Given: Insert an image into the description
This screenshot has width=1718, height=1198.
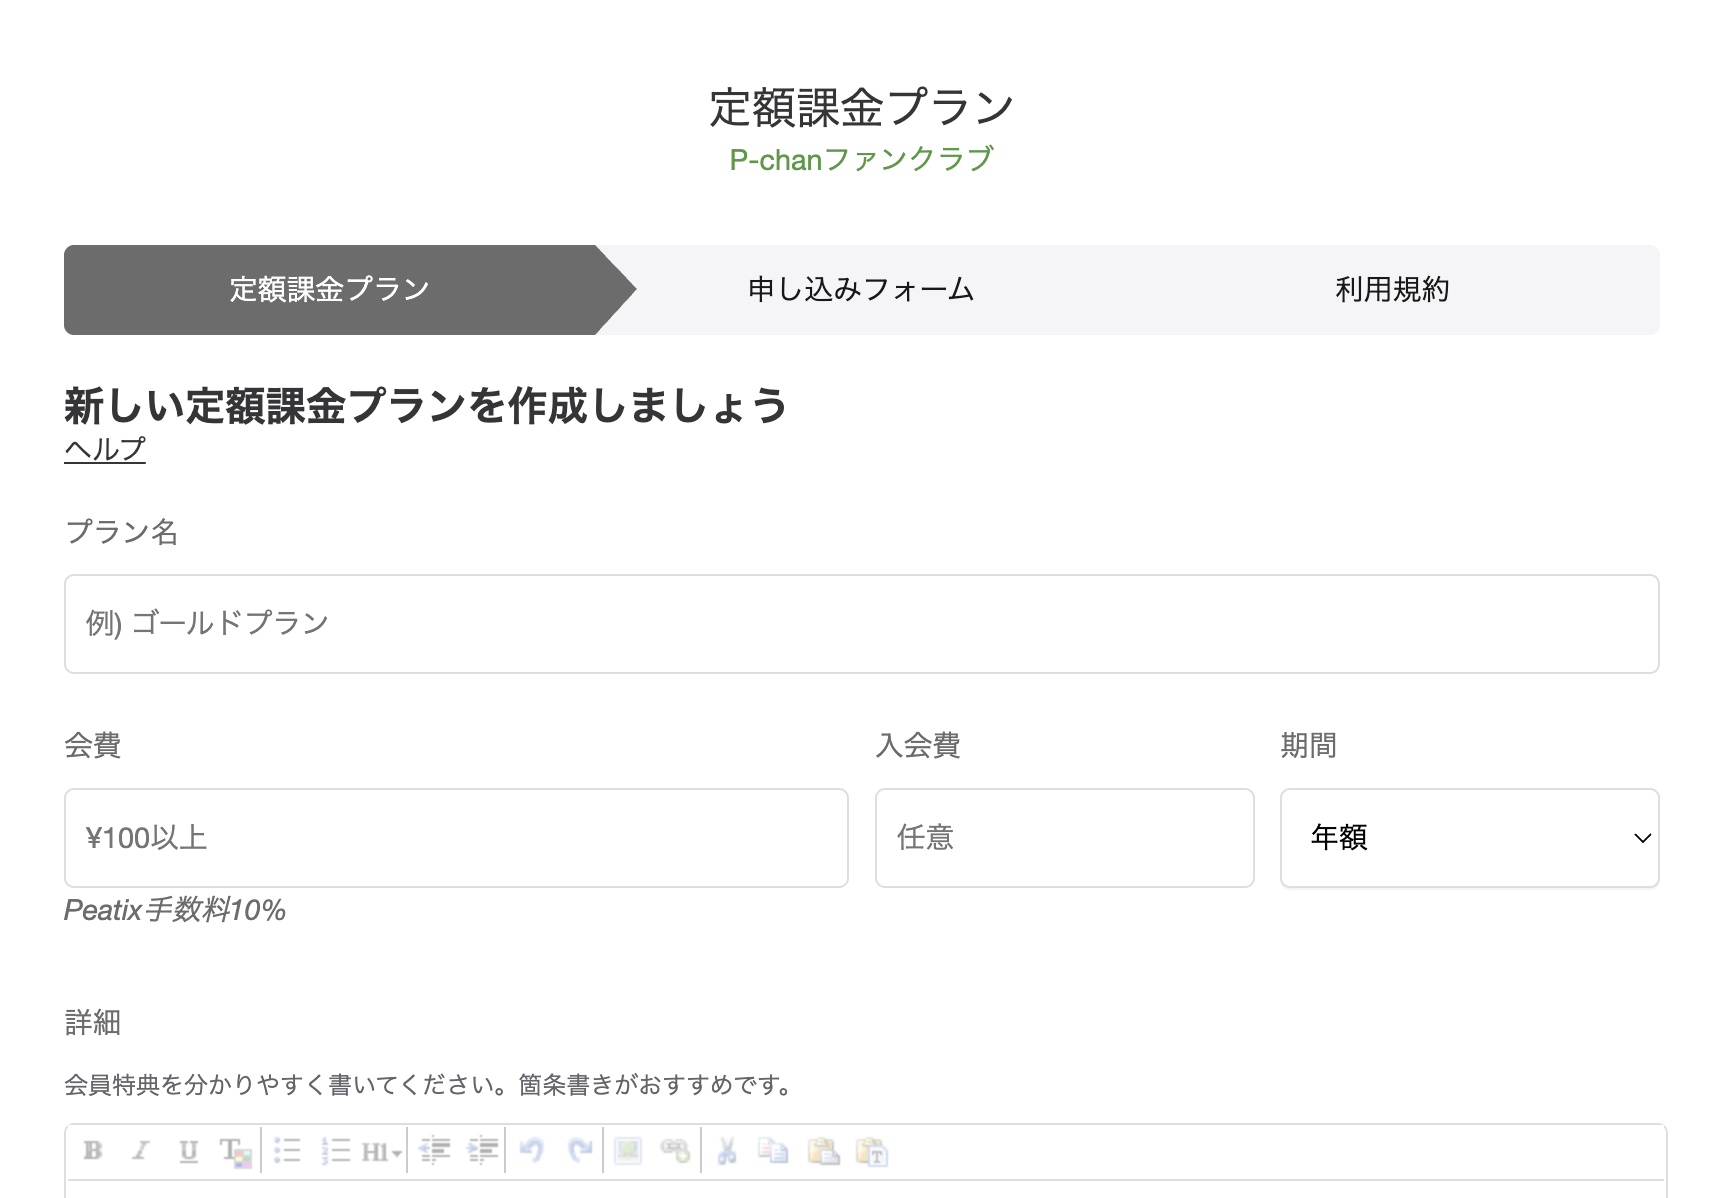Looking at the screenshot, I should pyautogui.click(x=628, y=1150).
